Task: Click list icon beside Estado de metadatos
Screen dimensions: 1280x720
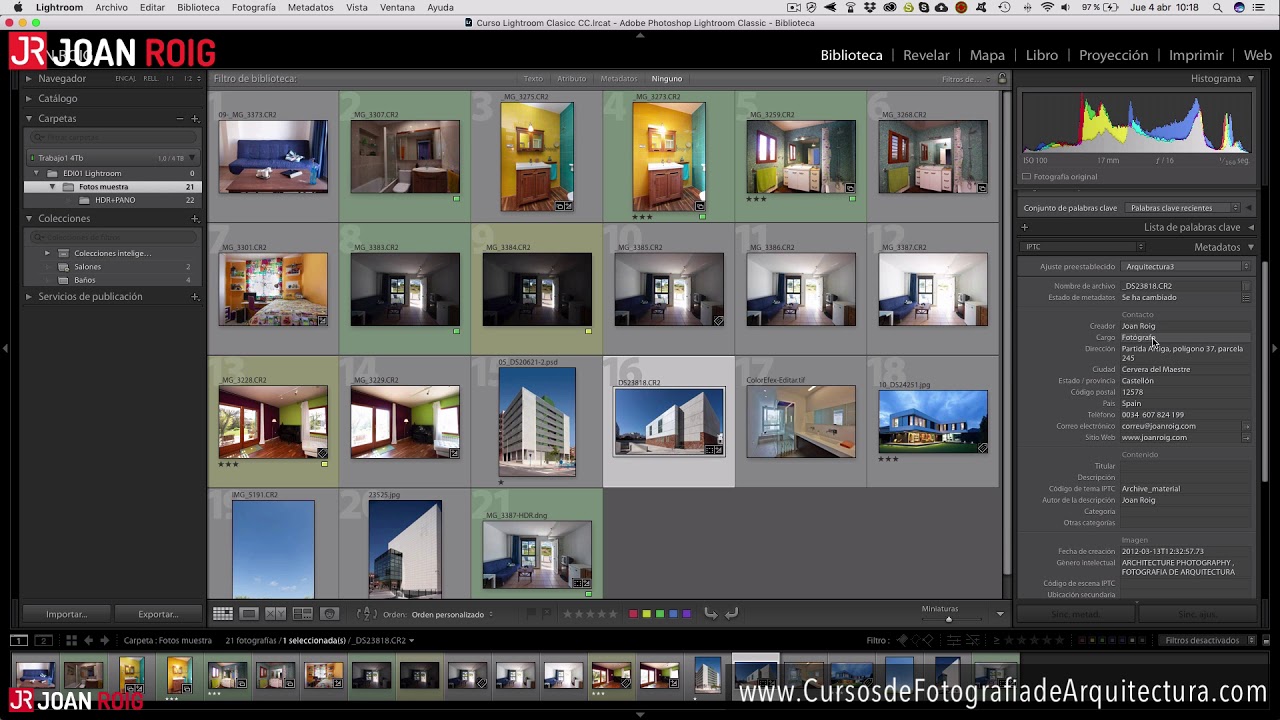Action: point(1246,297)
